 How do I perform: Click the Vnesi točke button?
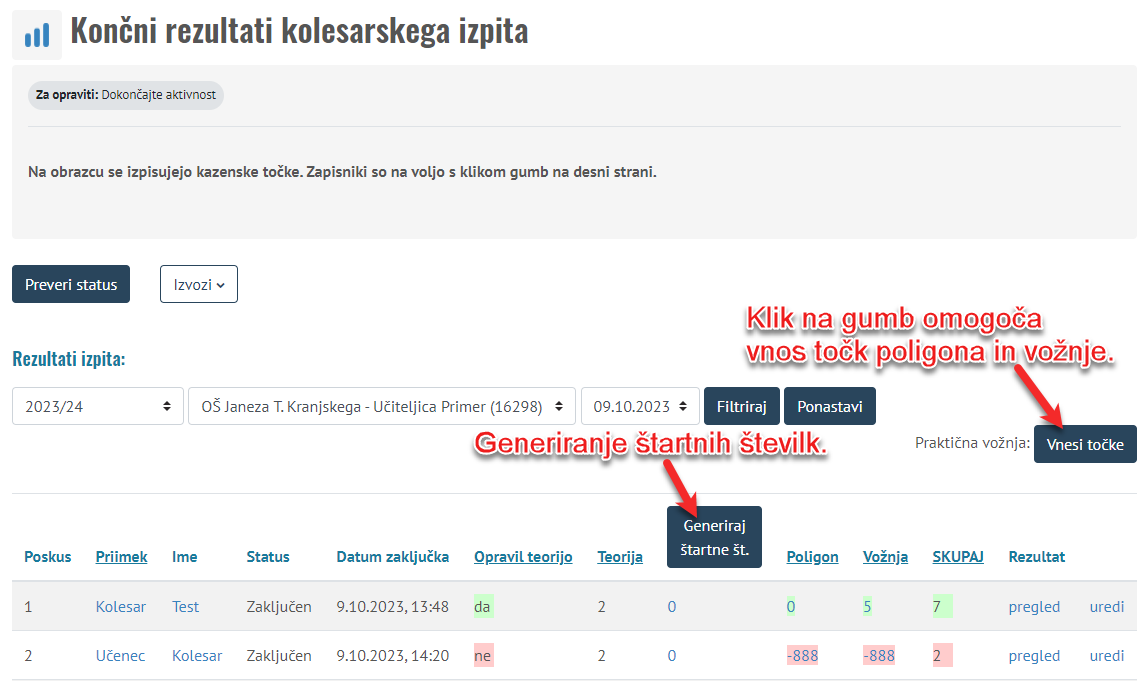pyautogui.click(x=1084, y=444)
